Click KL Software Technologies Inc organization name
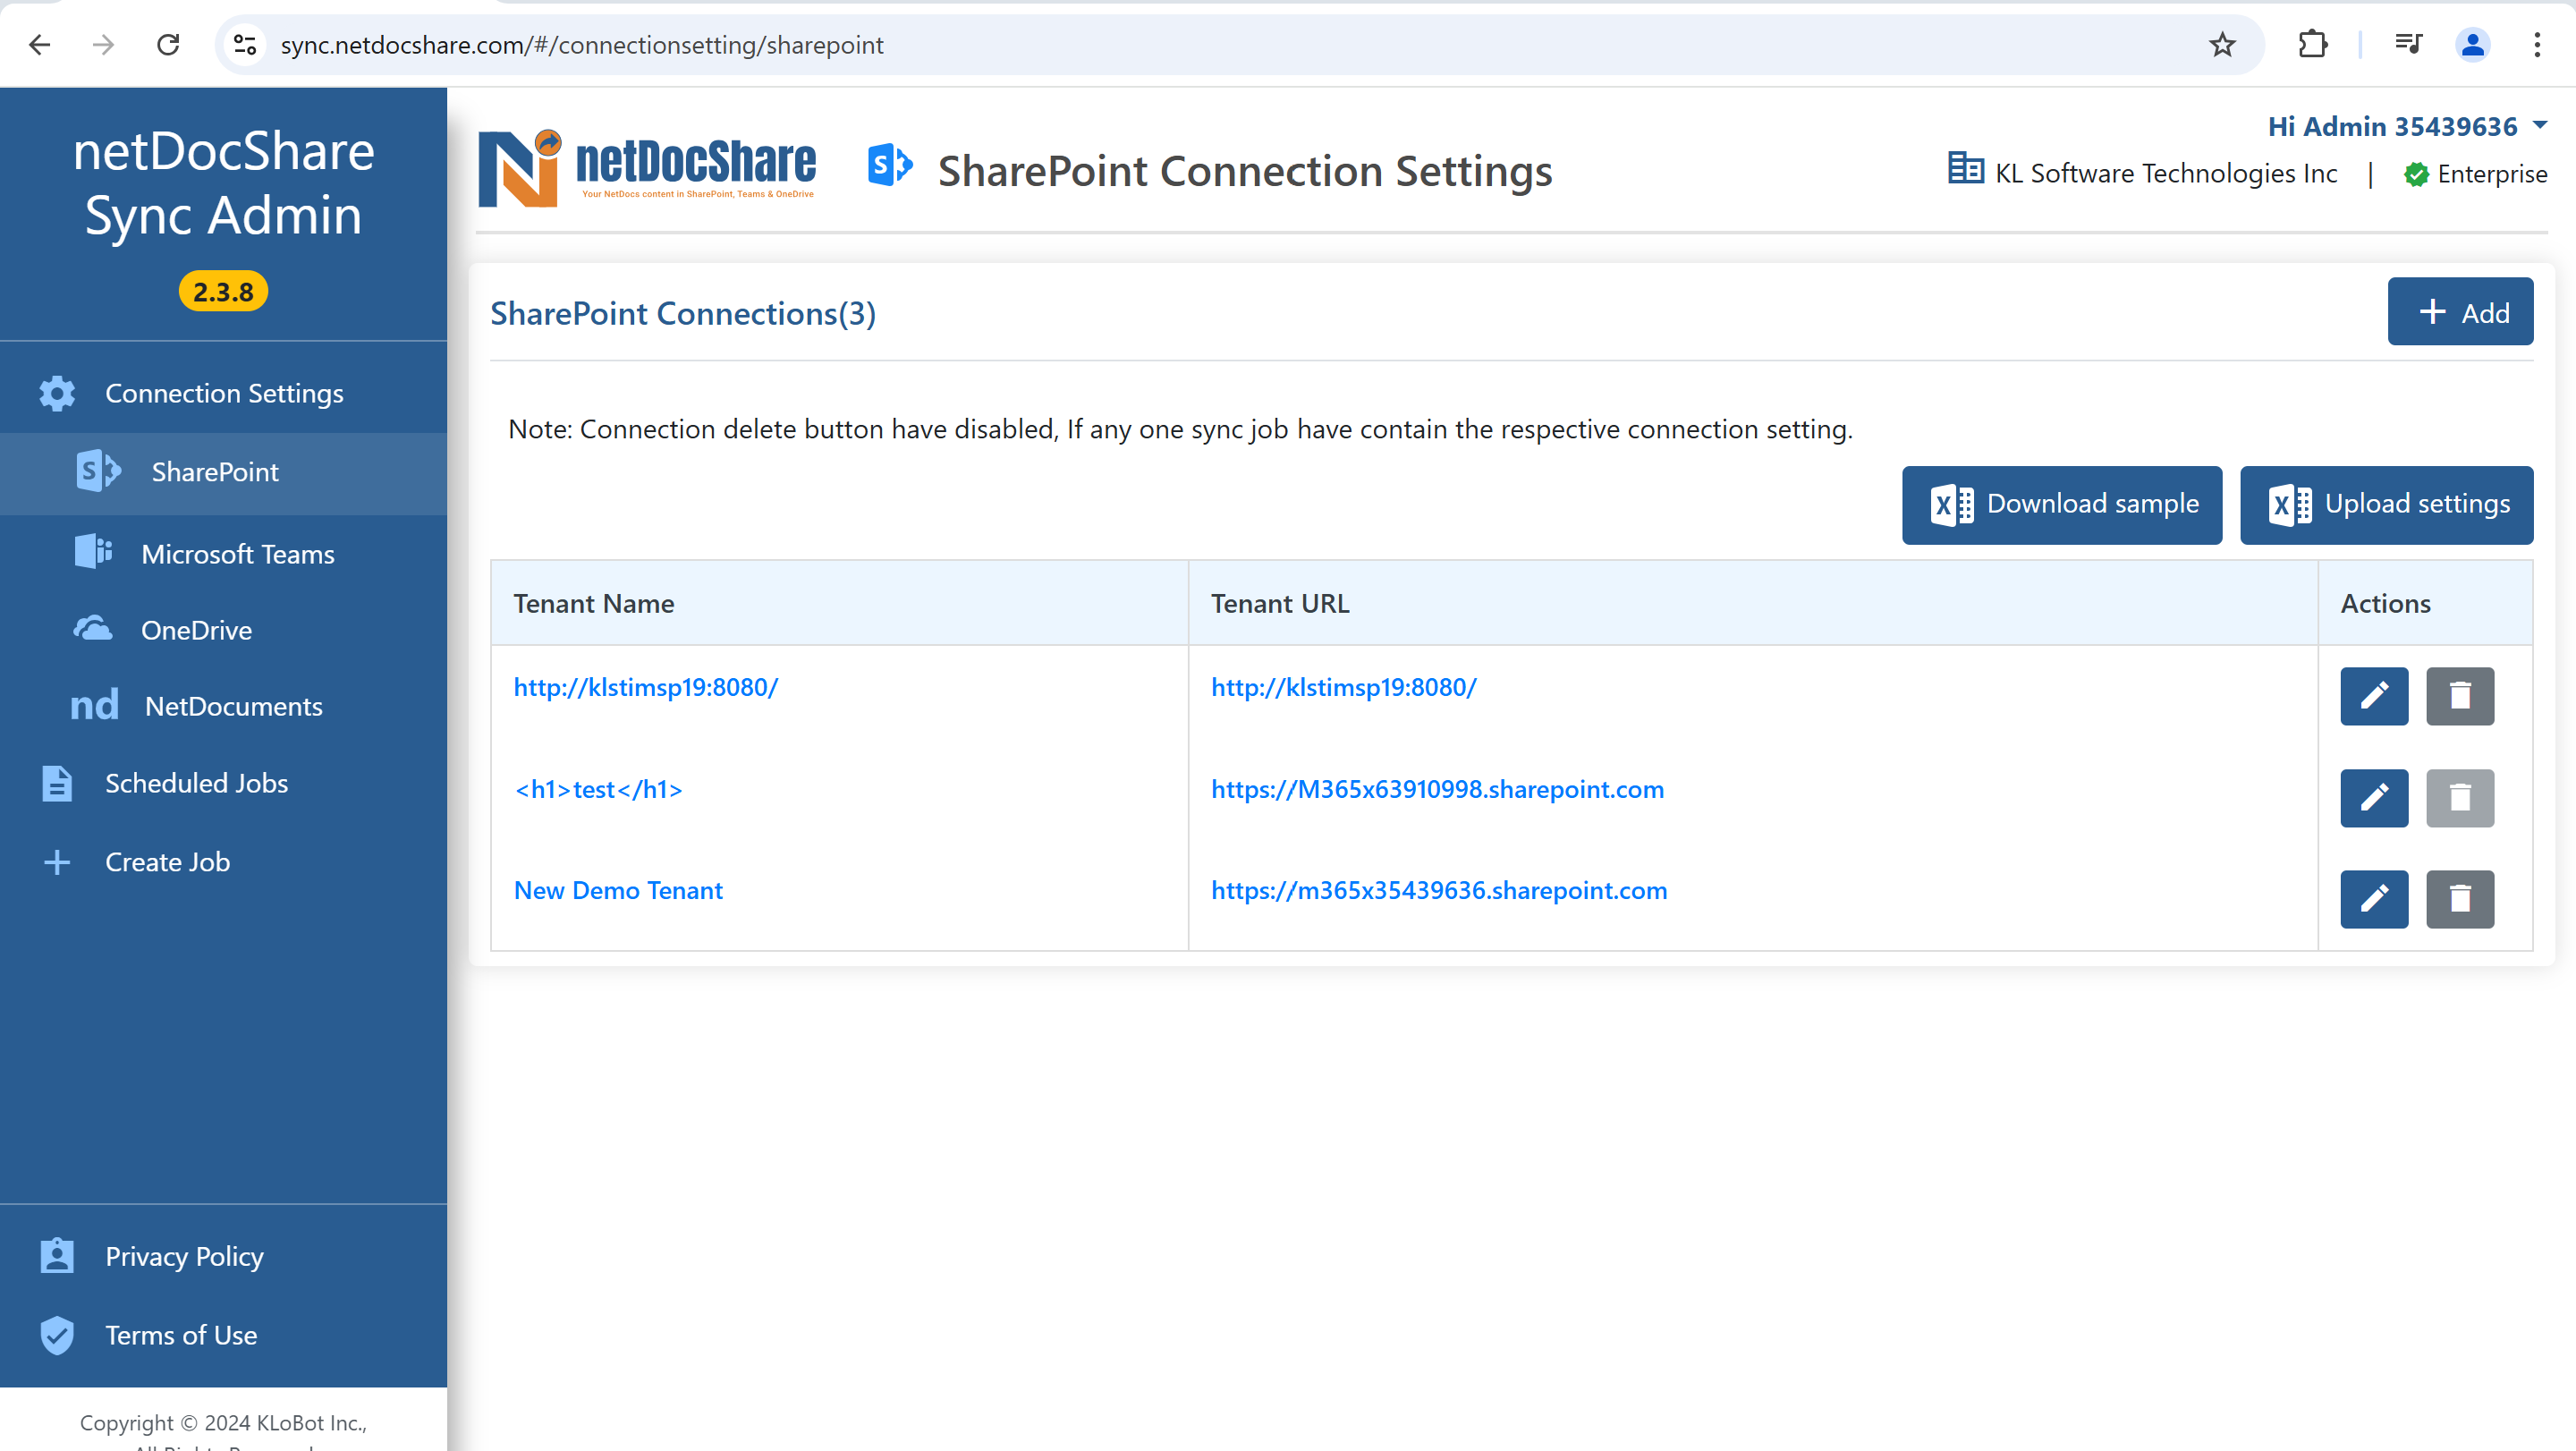 (2166, 173)
